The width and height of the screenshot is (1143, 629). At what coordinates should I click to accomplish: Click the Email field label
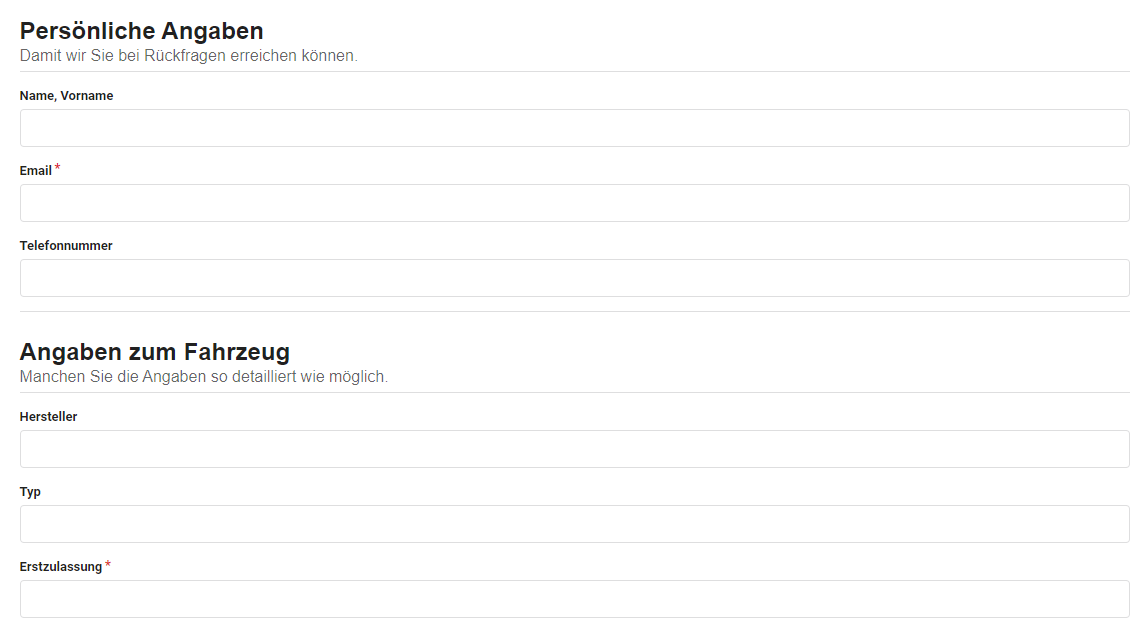point(36,171)
